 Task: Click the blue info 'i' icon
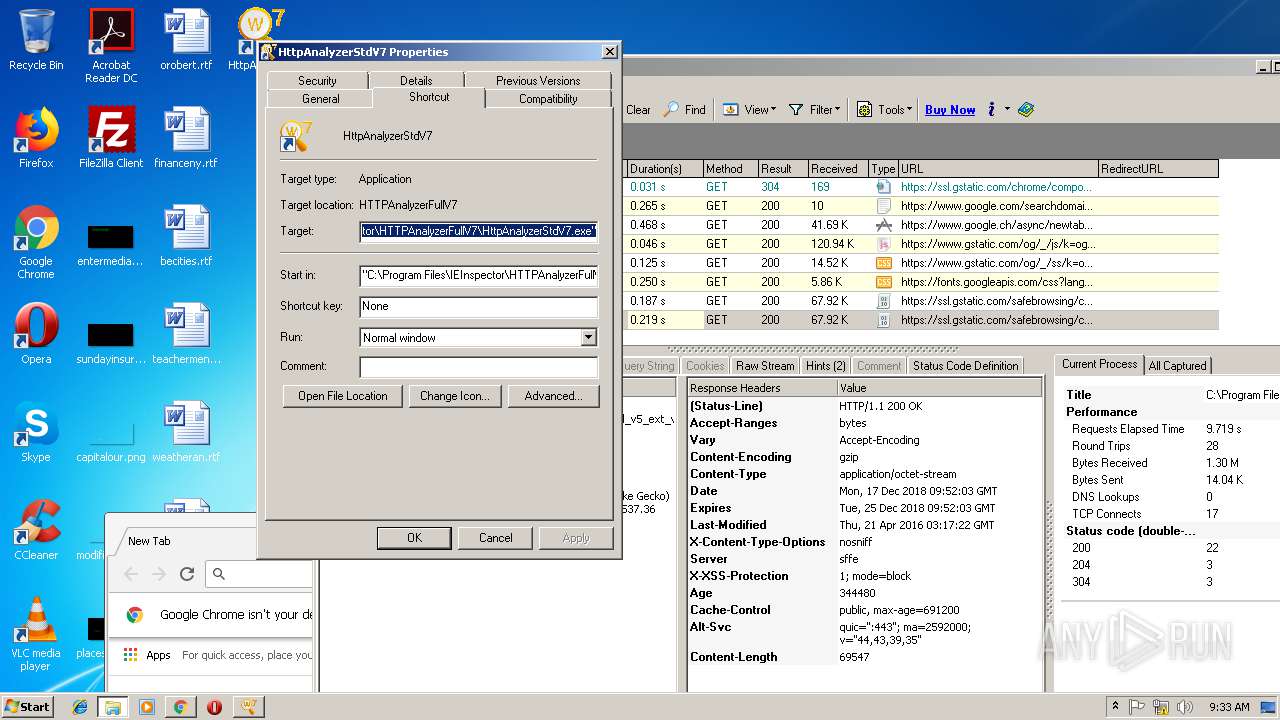point(991,110)
